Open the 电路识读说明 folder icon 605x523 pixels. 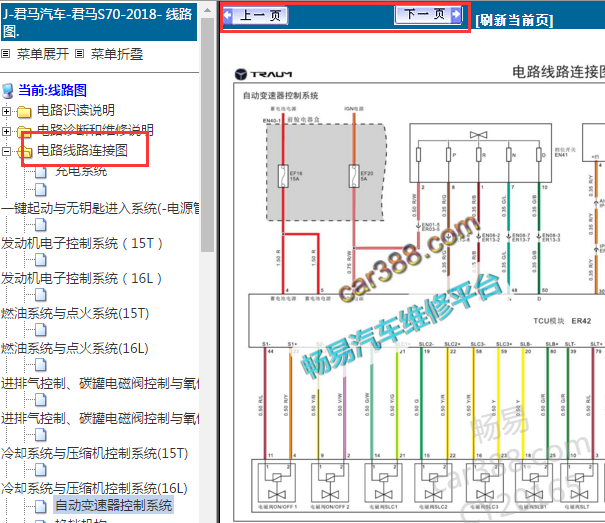coord(24,112)
